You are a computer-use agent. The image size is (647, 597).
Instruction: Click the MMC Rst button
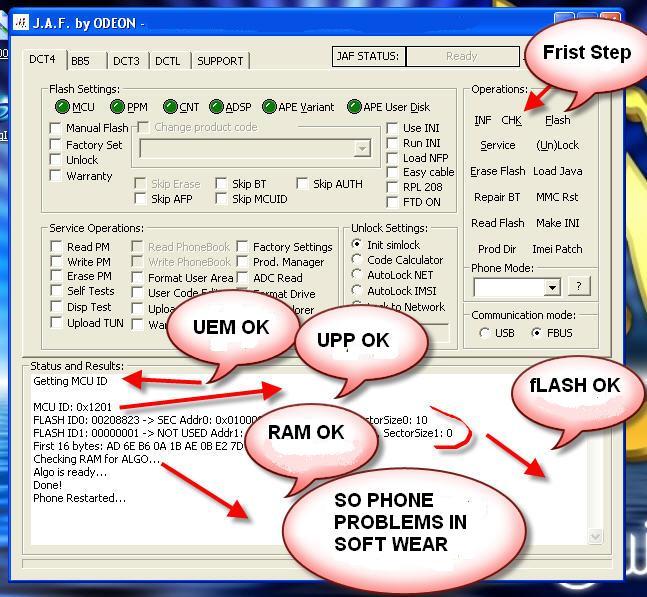click(557, 197)
